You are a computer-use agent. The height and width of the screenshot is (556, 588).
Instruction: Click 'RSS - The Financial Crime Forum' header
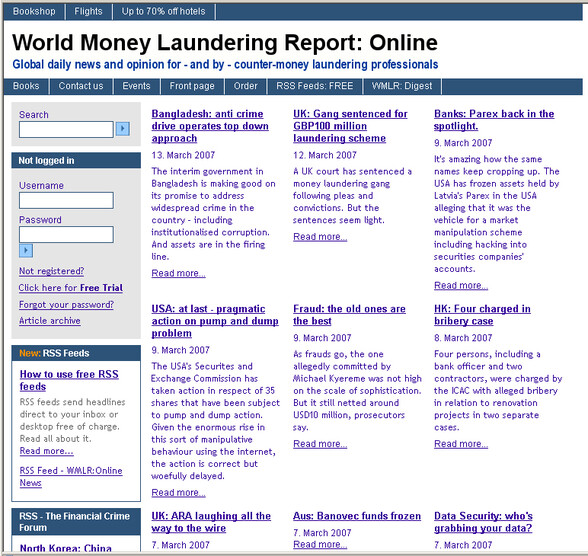(76, 522)
